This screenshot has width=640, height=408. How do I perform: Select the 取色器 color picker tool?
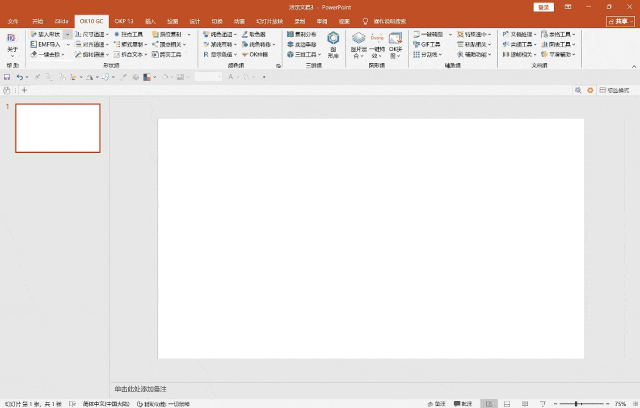pyautogui.click(x=253, y=34)
